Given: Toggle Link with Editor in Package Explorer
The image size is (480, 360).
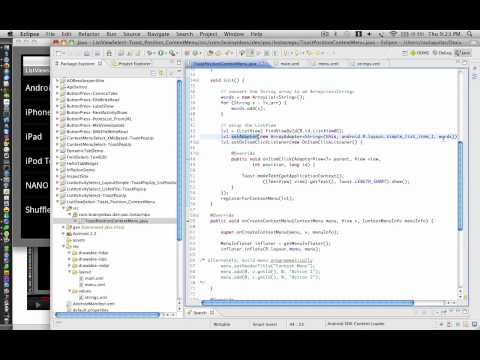Looking at the screenshot, I should [x=162, y=73].
